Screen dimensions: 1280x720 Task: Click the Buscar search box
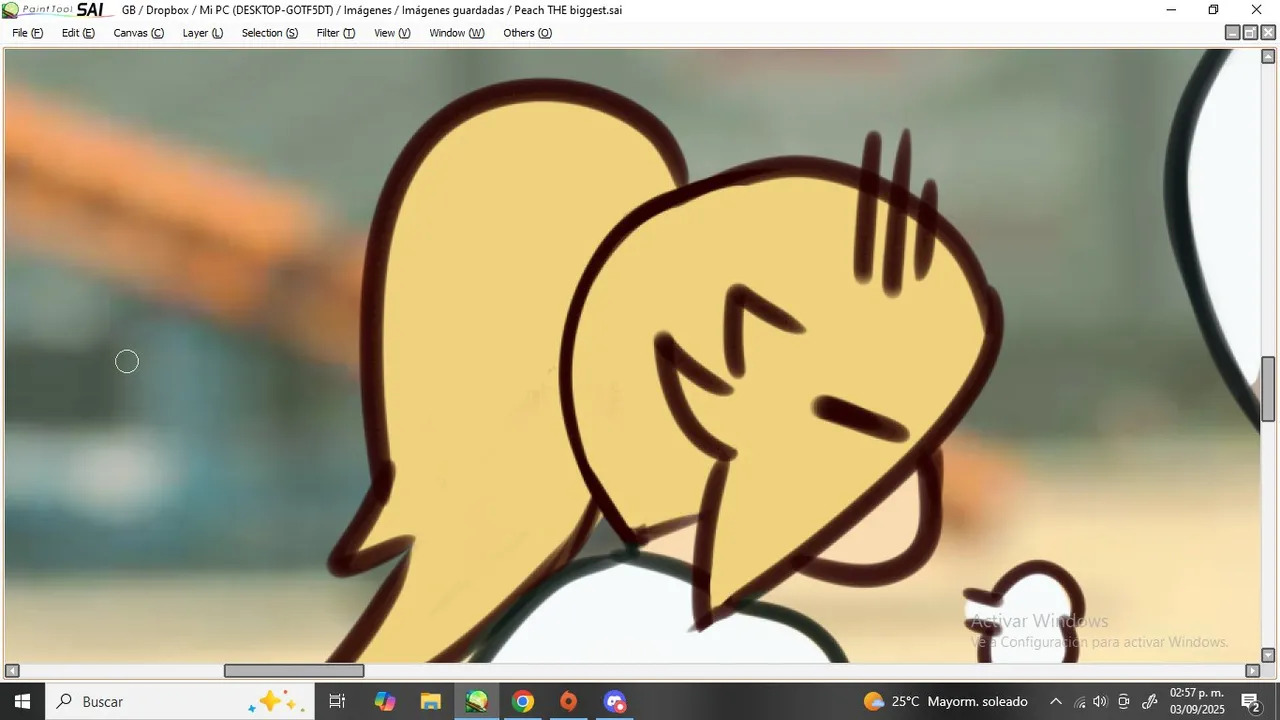(x=180, y=702)
